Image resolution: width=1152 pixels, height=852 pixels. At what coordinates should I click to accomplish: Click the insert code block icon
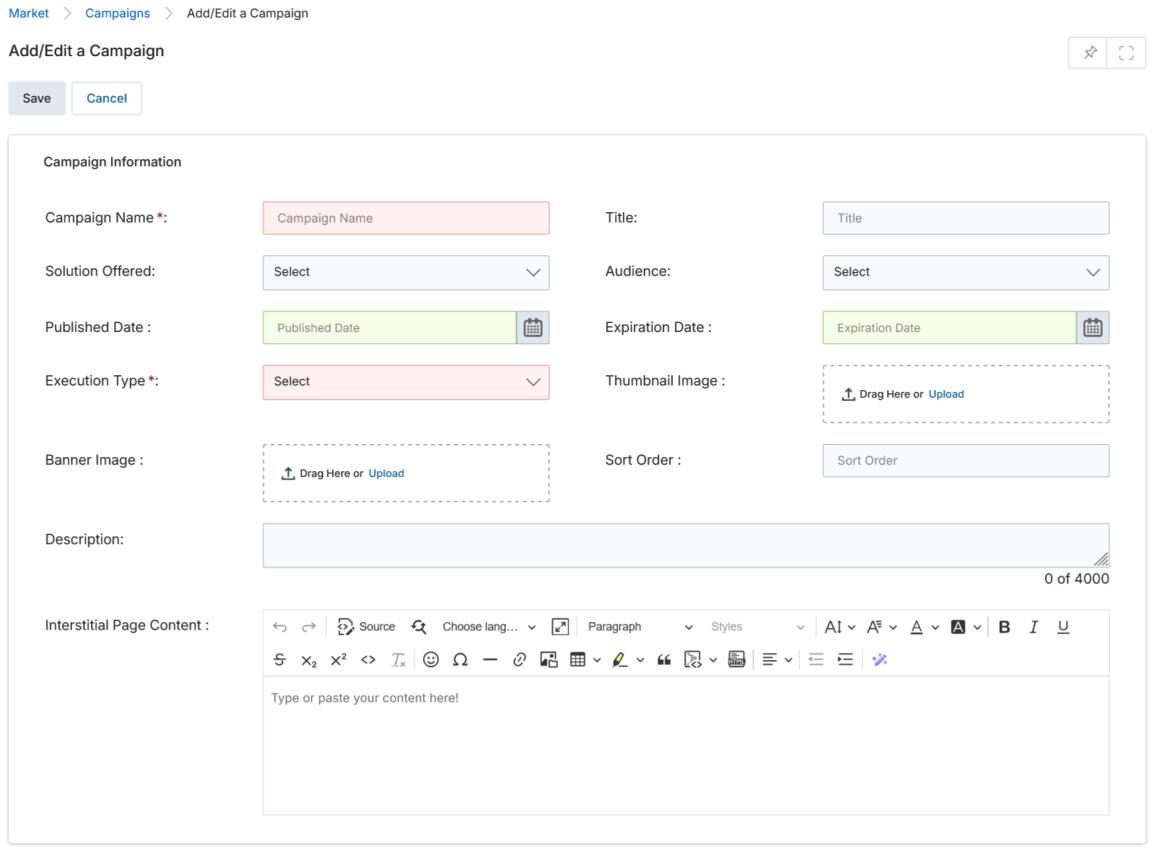pyautogui.click(x=692, y=660)
